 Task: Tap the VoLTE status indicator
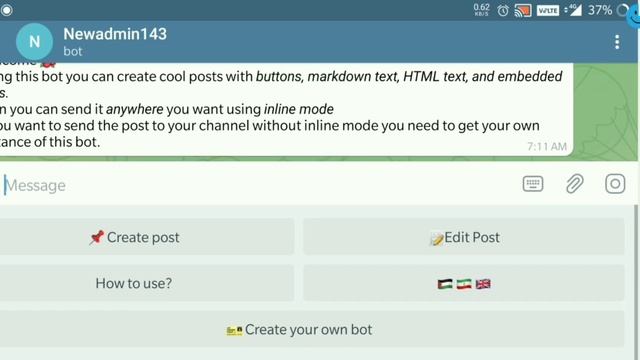(548, 10)
